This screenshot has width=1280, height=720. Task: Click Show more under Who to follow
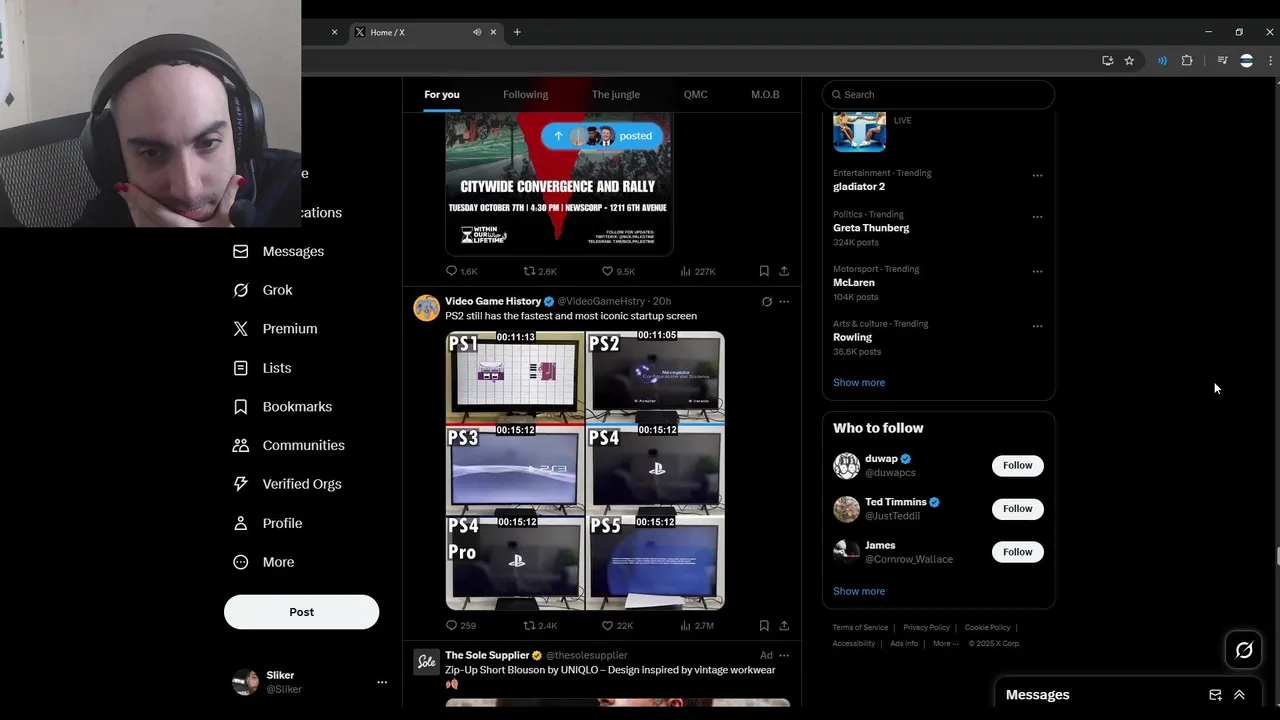pyautogui.click(x=859, y=591)
